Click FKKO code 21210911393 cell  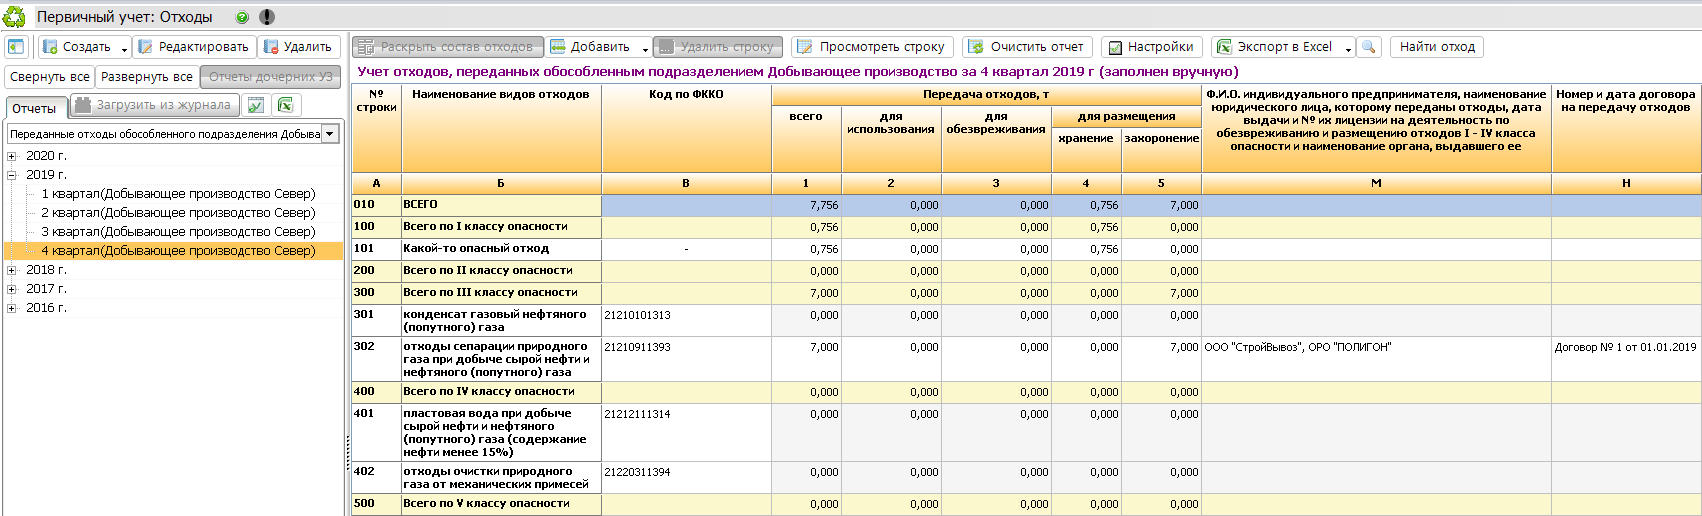point(686,359)
